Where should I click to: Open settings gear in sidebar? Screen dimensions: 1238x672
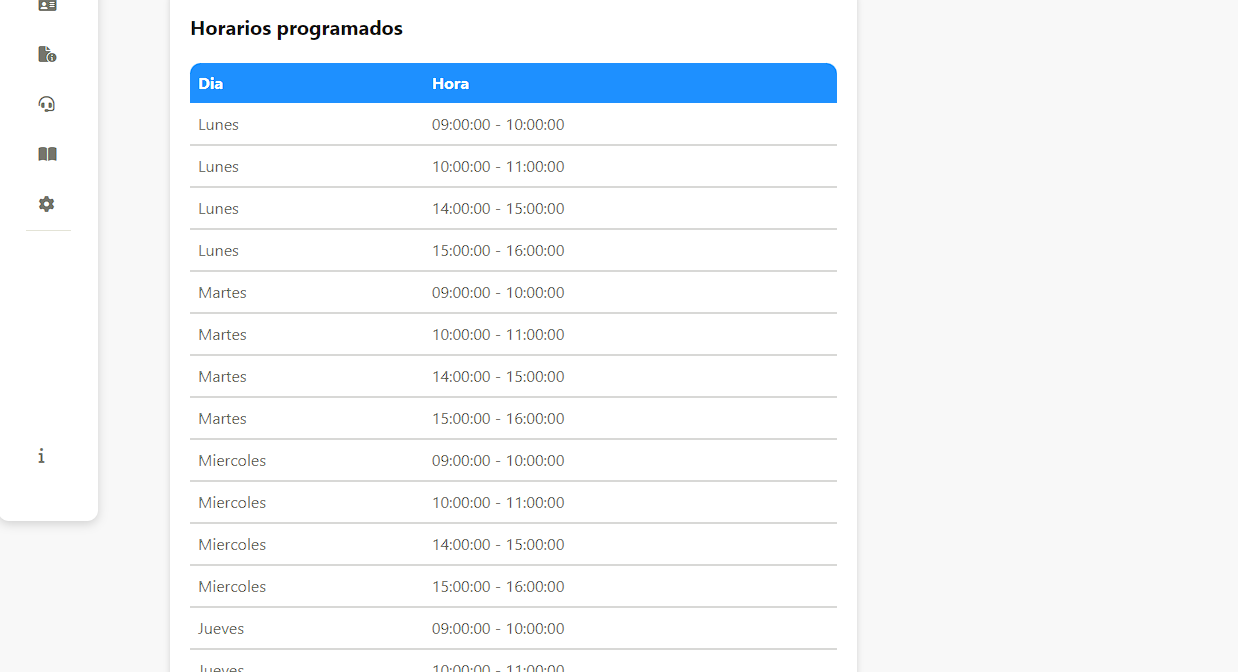point(47,204)
